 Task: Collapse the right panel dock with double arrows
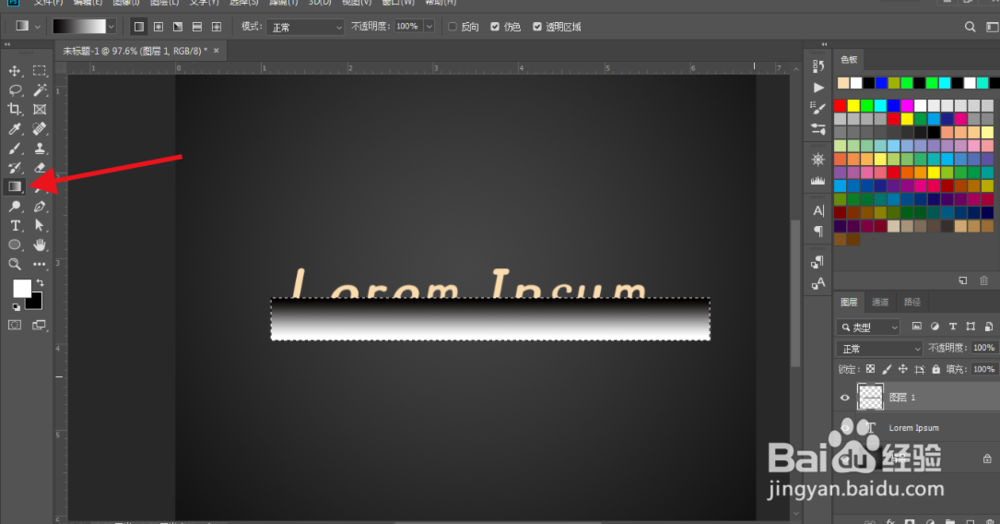pos(824,44)
